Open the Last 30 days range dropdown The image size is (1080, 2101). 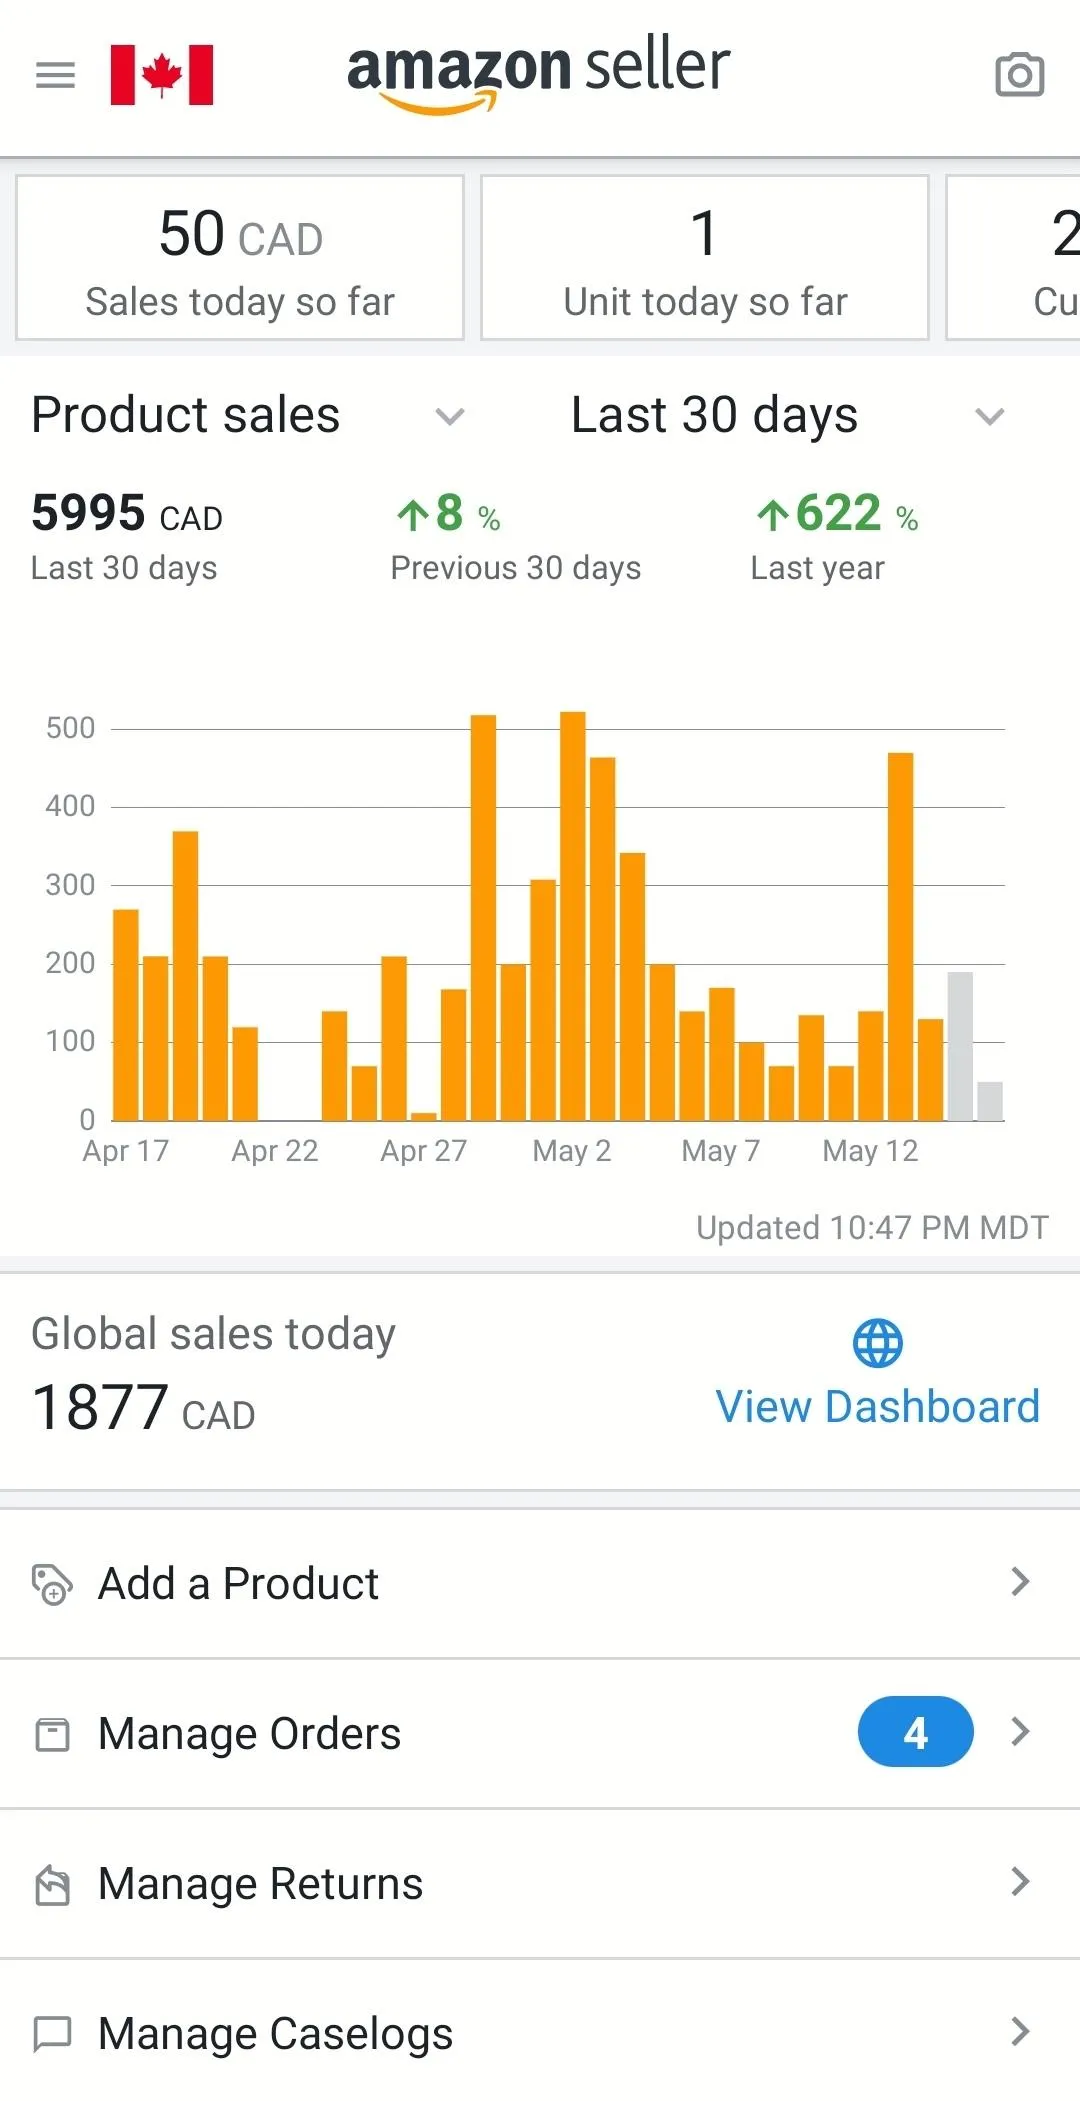[989, 416]
